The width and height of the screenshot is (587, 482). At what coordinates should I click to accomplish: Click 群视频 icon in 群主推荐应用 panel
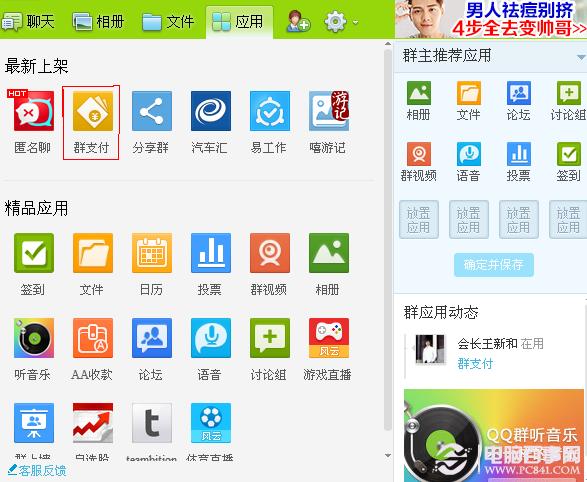pyautogui.click(x=419, y=154)
